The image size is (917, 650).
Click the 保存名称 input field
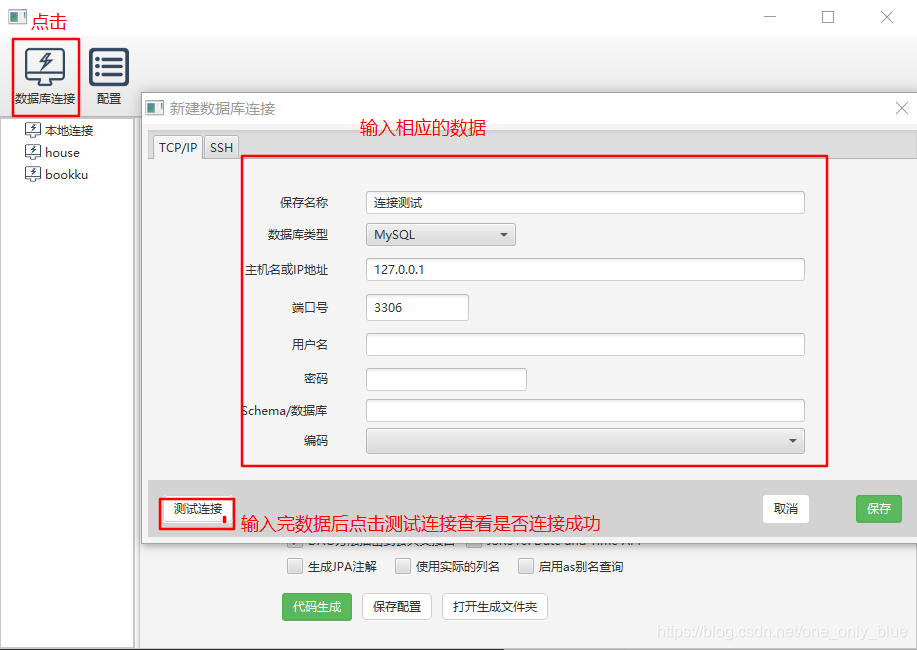[585, 202]
